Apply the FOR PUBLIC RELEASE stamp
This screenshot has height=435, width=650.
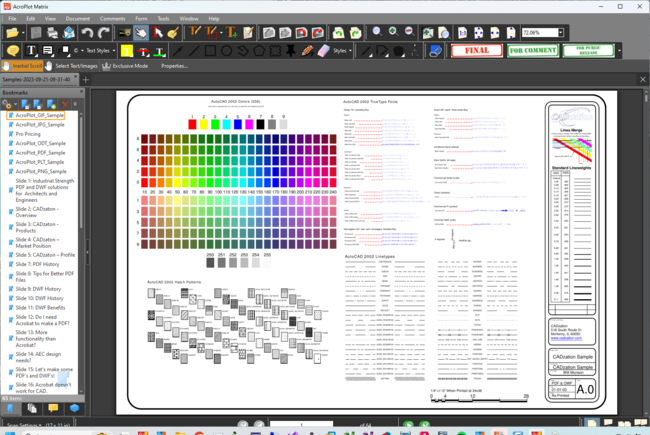click(x=588, y=51)
